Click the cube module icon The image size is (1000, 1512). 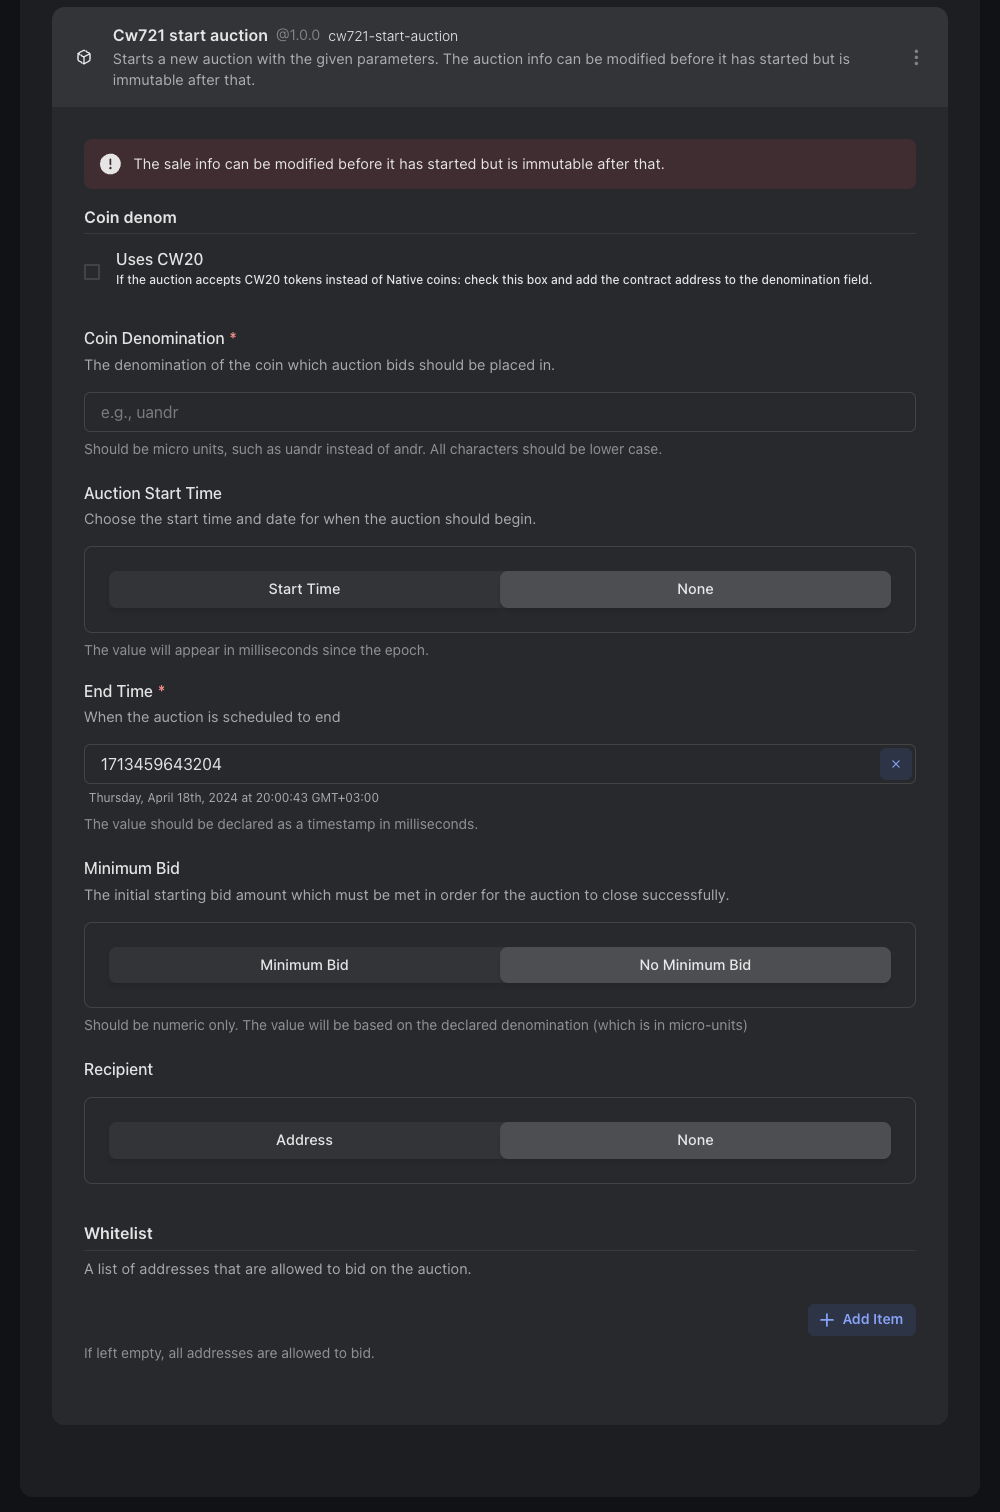[x=84, y=58]
